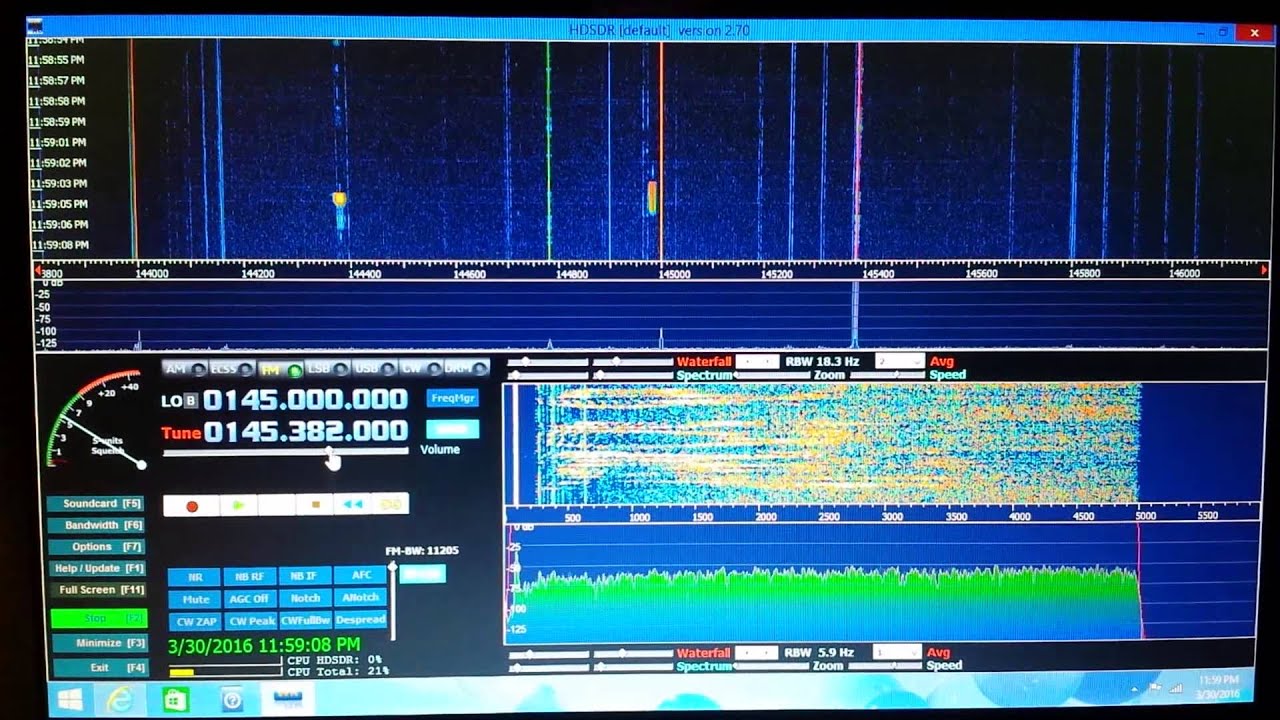This screenshot has height=720, width=1280.
Task: Click the date-time readout 3/30/2016 11:59:08 PM
Action: coord(264,646)
